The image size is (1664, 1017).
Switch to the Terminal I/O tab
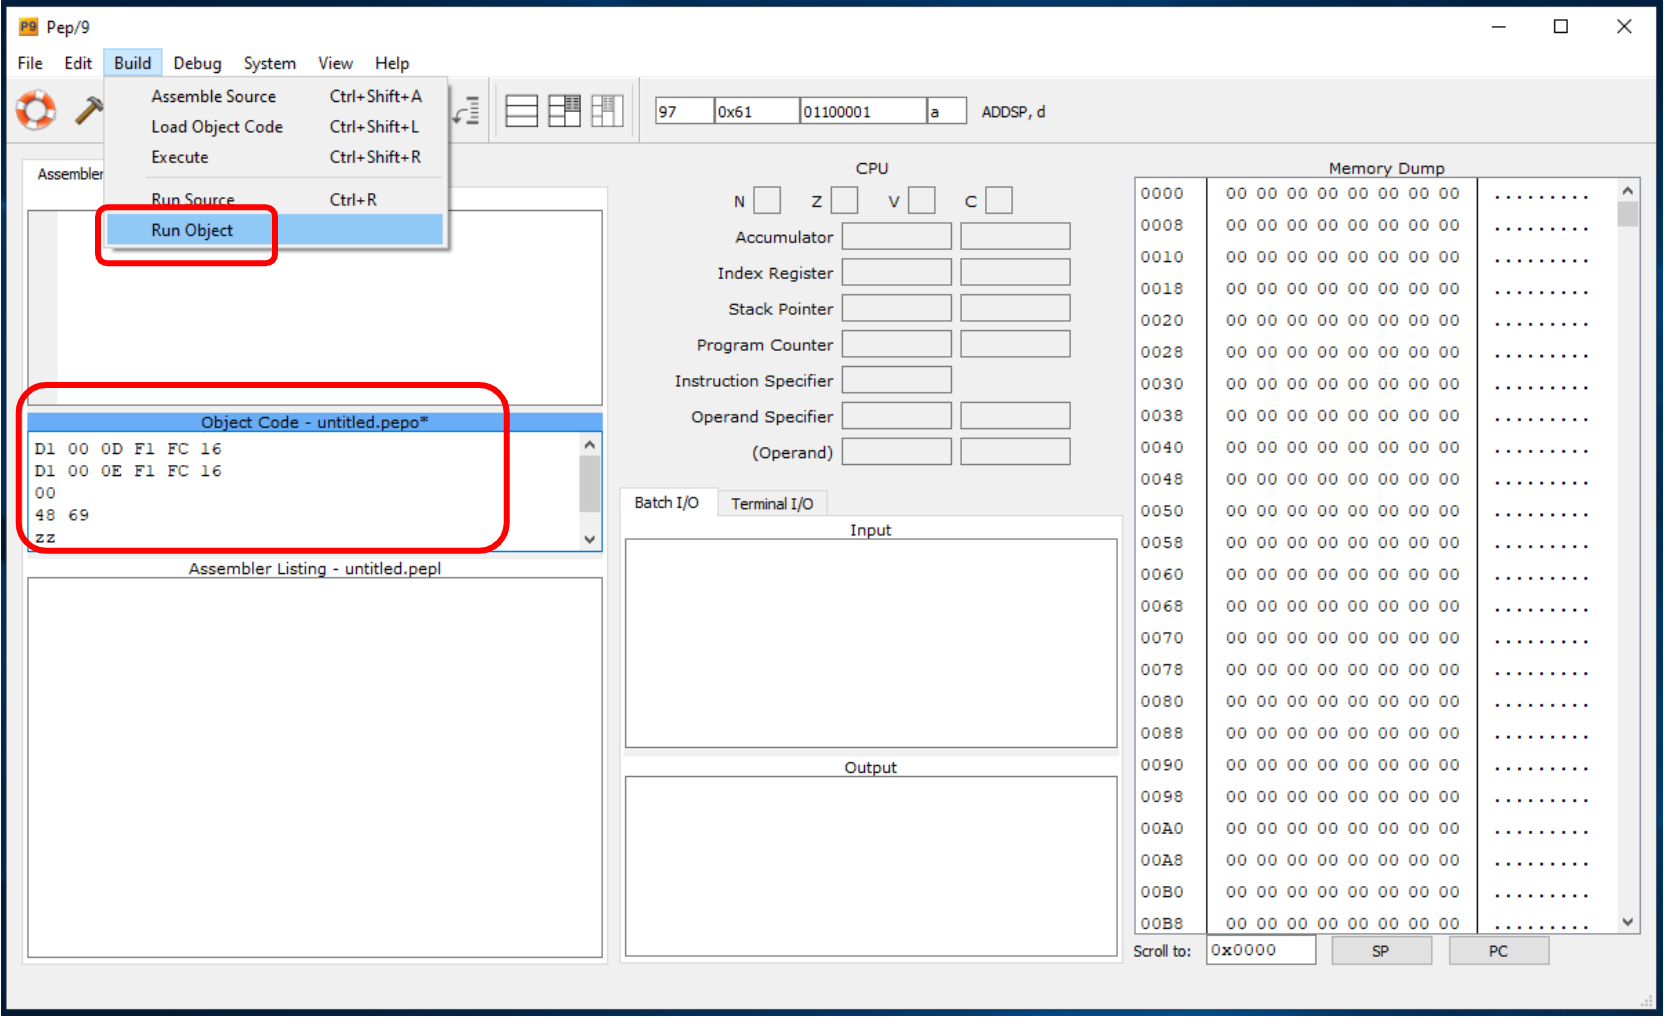[772, 504]
